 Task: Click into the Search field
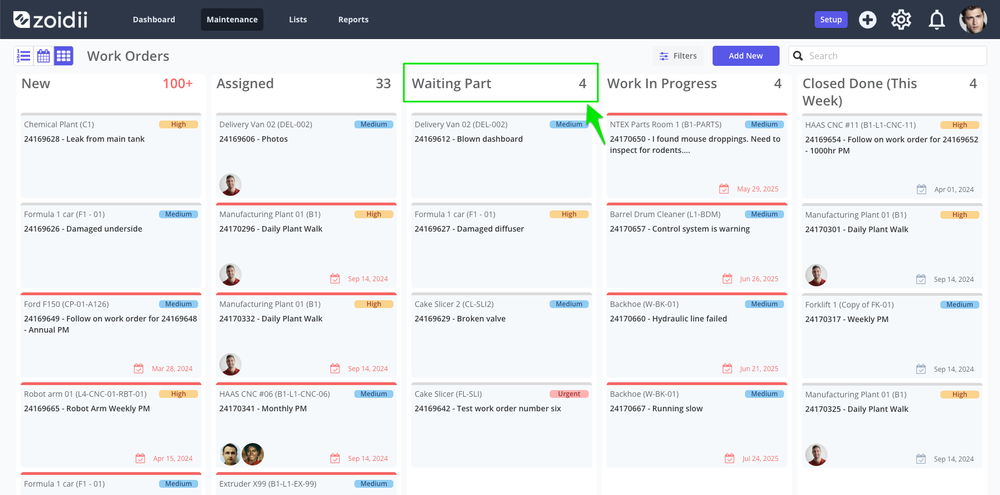pos(887,56)
